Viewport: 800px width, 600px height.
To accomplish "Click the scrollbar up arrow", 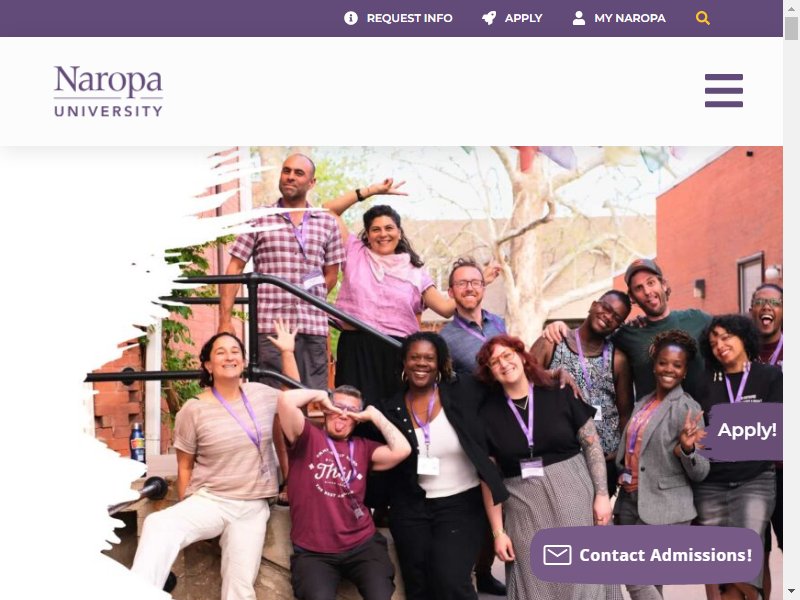I will pyautogui.click(x=791, y=7).
